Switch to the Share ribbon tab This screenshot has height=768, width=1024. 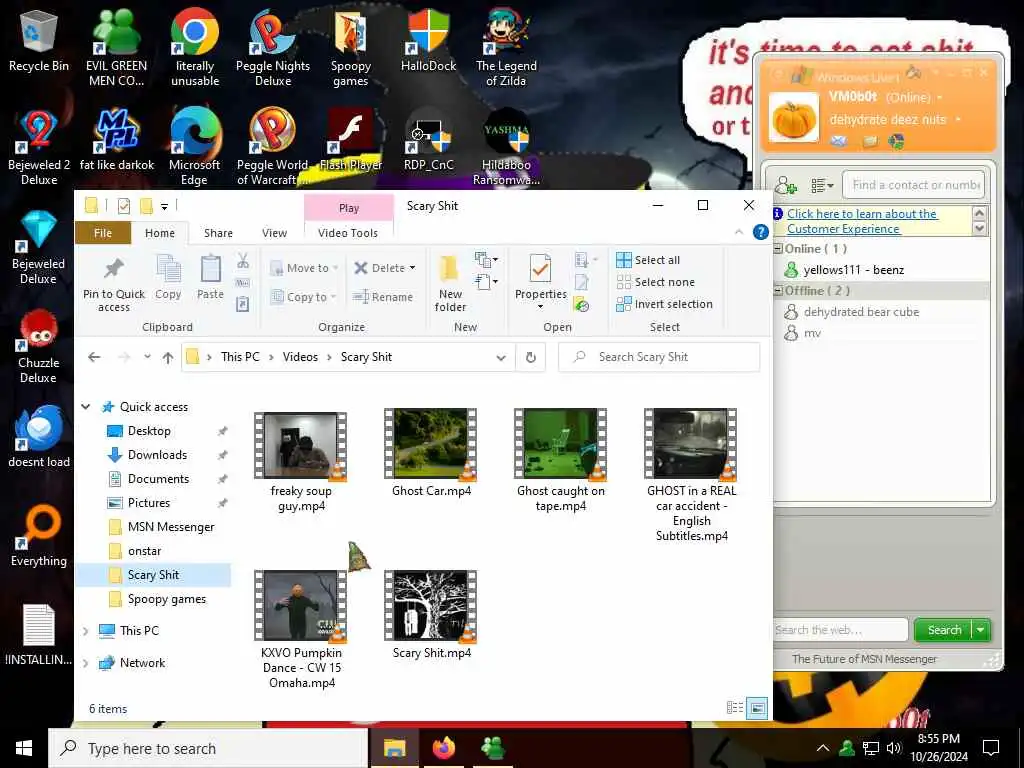tap(218, 233)
